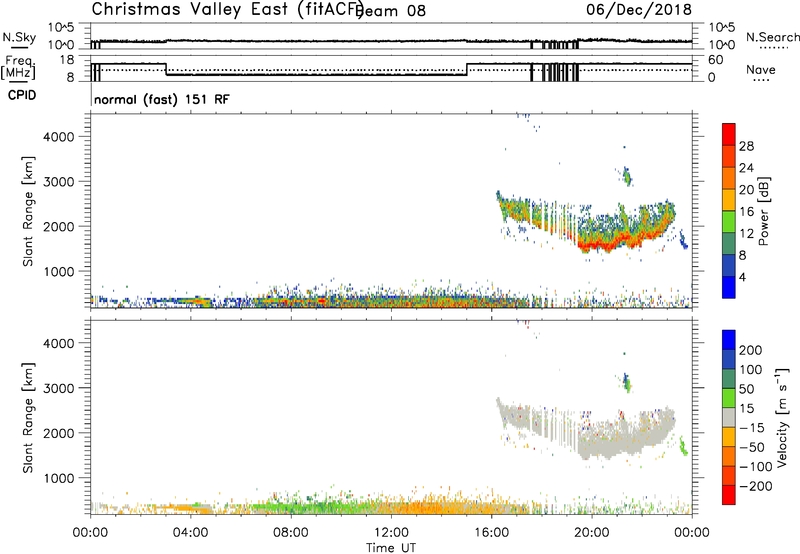Click the '28' power colorbar value
The width and height of the screenshot is (800, 554).
pos(746,146)
